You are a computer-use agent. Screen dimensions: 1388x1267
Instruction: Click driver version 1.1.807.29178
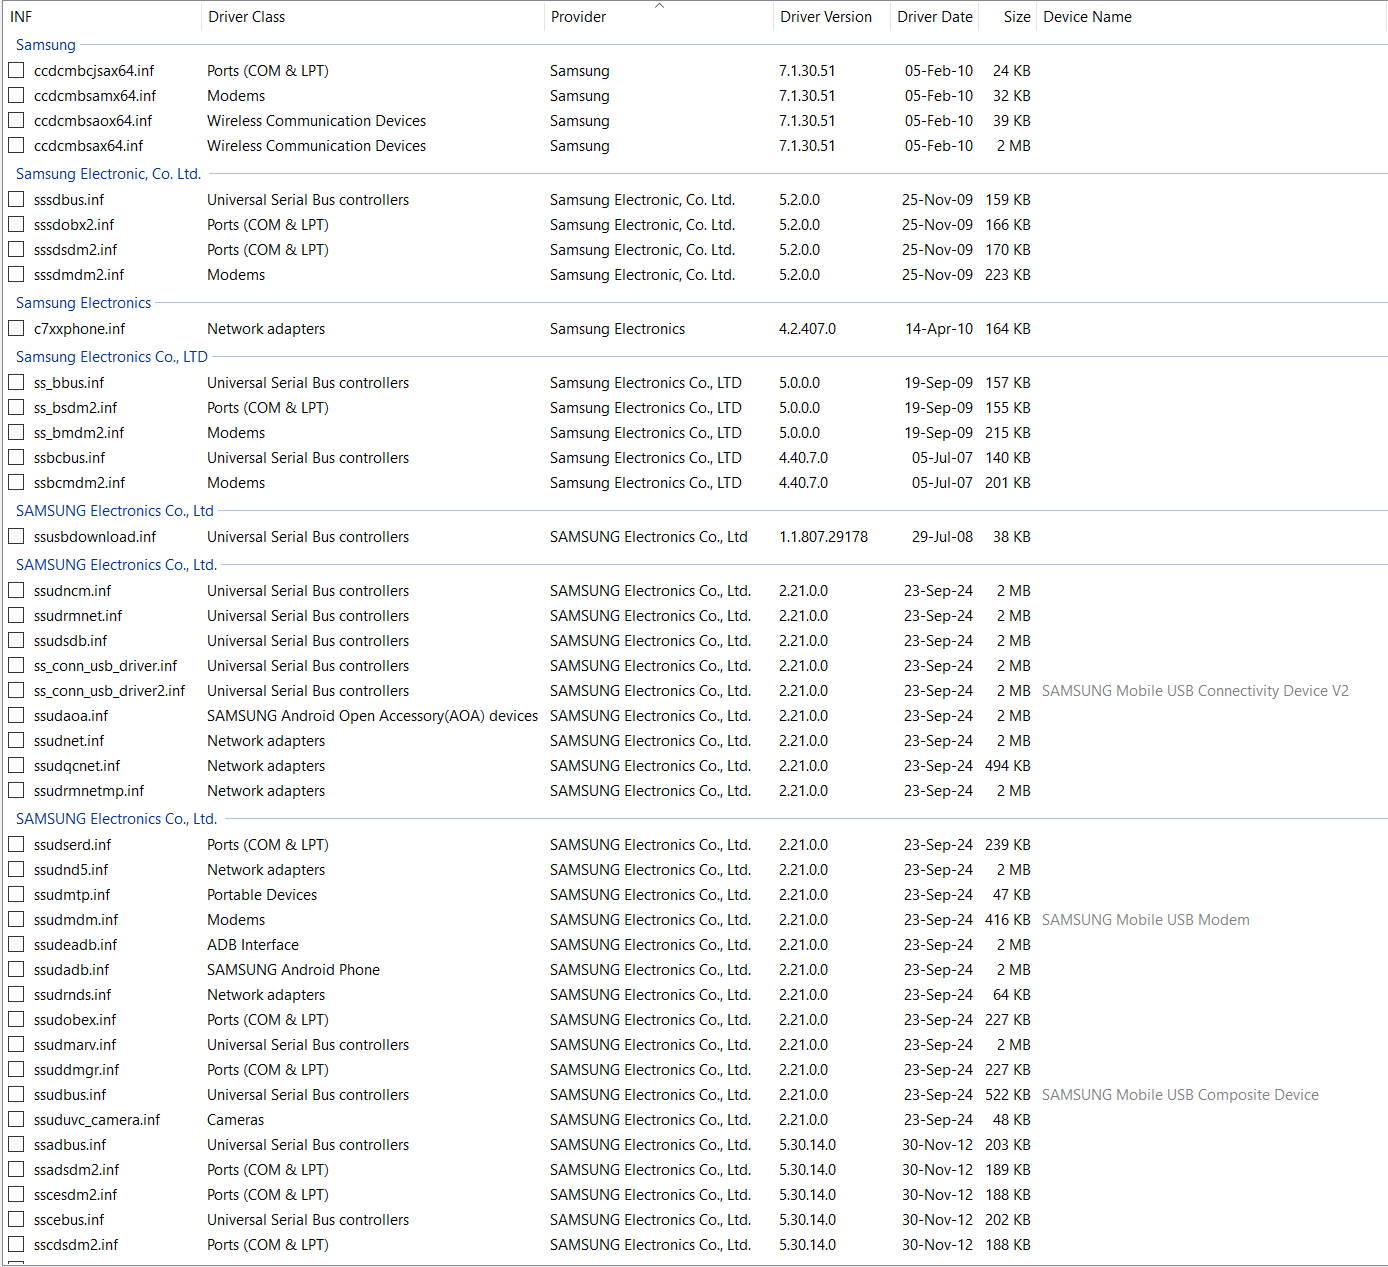[x=823, y=537]
